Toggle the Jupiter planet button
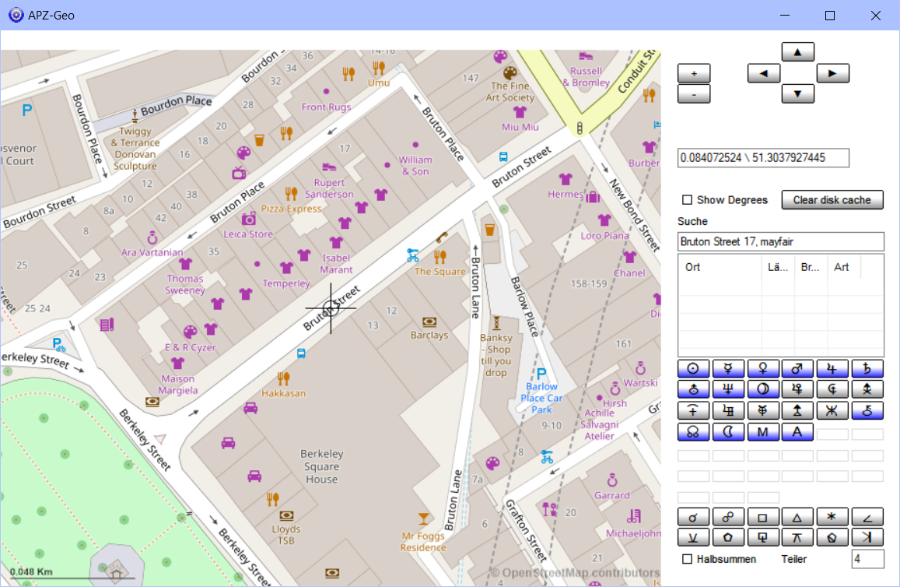This screenshot has width=900, height=587. tap(832, 369)
